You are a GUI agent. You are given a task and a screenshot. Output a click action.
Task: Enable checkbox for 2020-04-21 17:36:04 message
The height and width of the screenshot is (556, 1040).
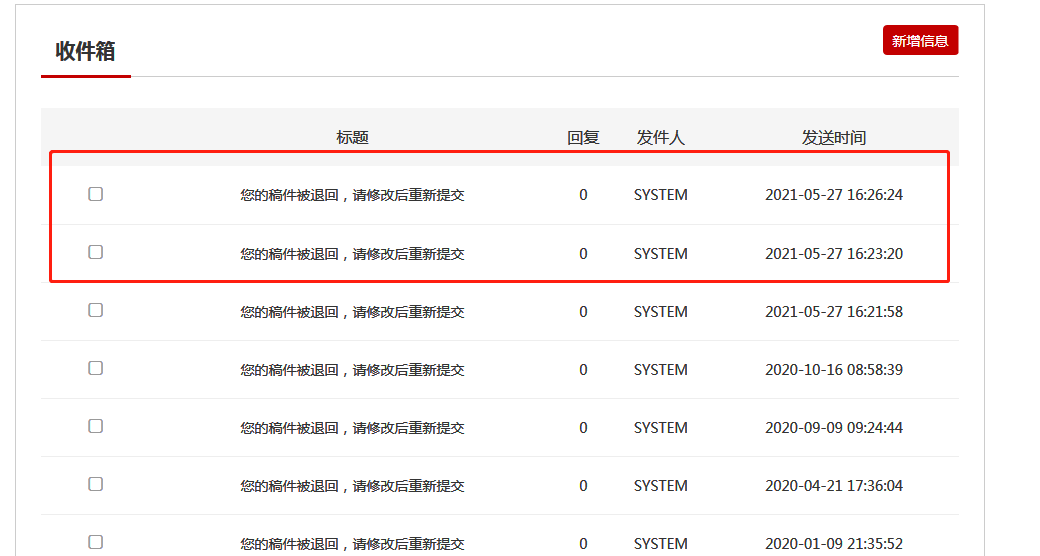click(95, 484)
